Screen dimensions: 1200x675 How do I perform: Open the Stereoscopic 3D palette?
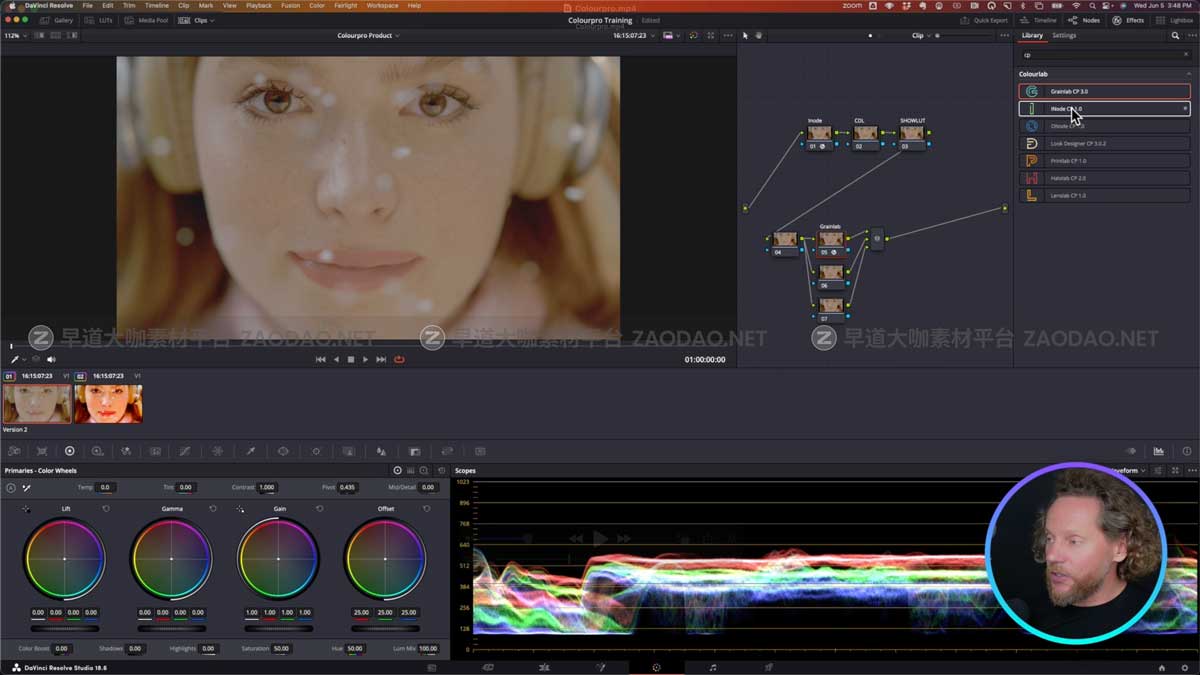pyautogui.click(x=480, y=451)
